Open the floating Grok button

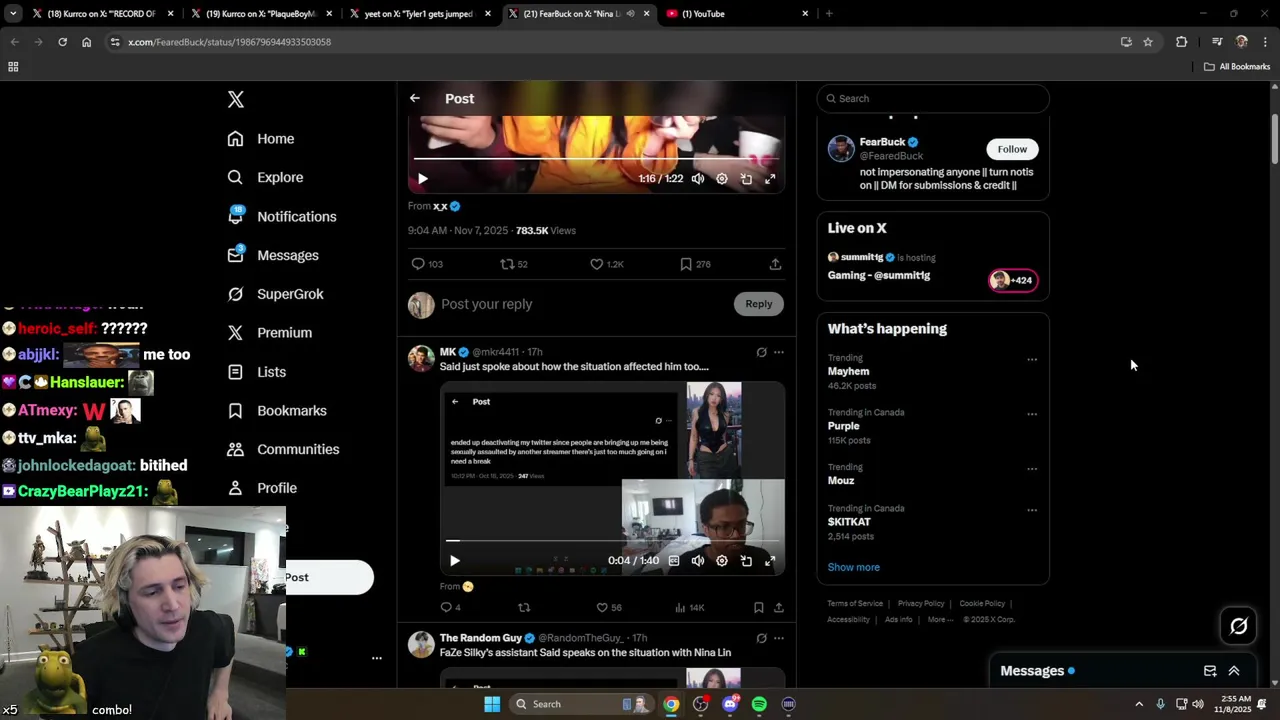click(x=1239, y=626)
